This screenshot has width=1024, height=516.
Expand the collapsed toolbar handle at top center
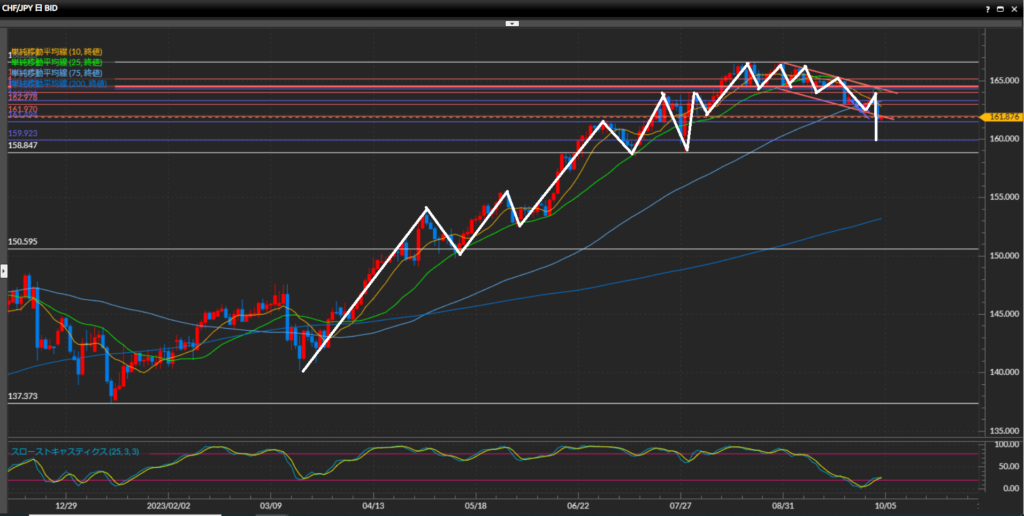511,21
